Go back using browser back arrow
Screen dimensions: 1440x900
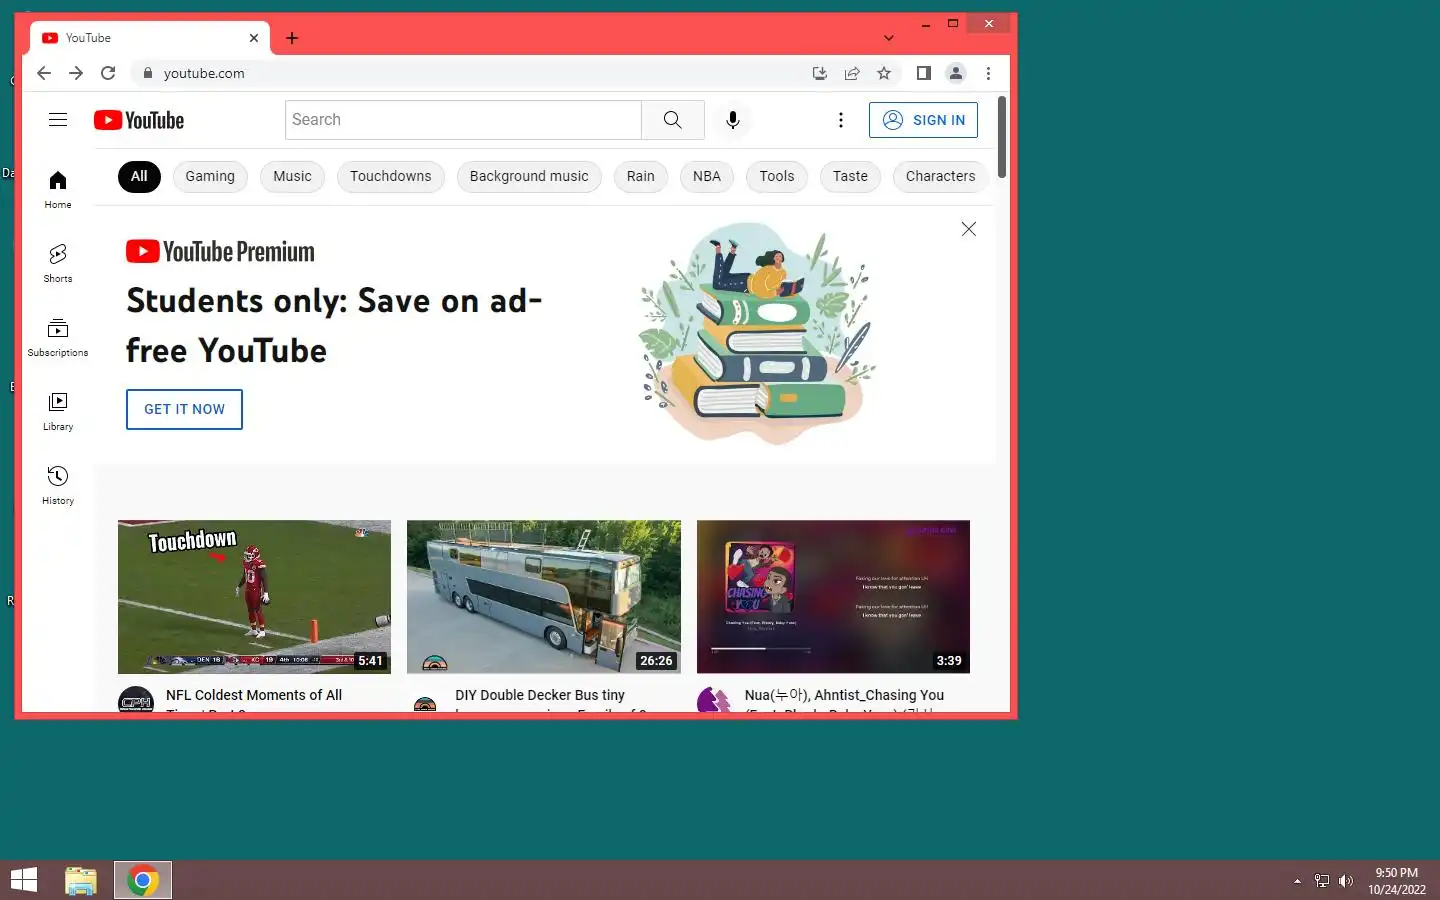(44, 73)
